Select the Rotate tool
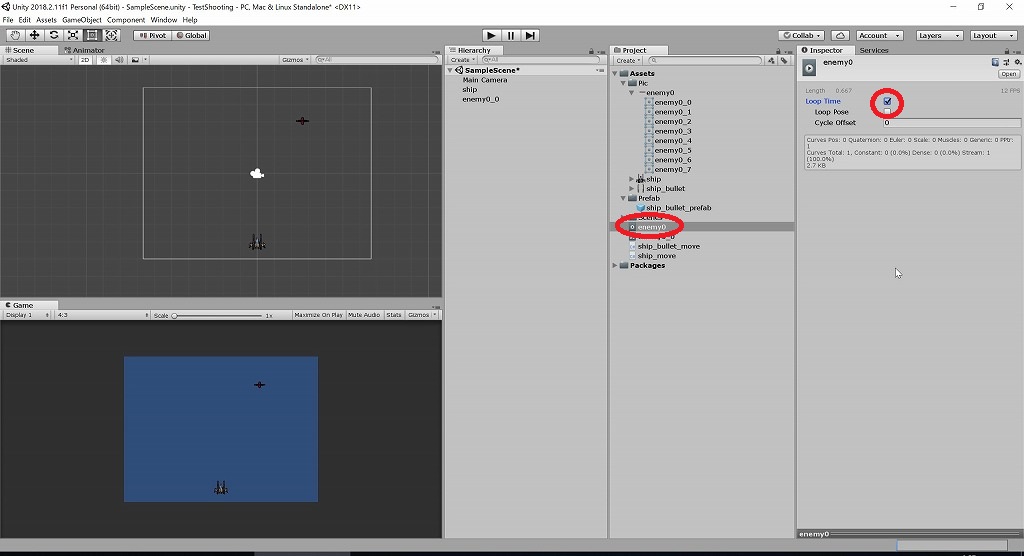Viewport: 1024px width, 556px height. coord(54,35)
